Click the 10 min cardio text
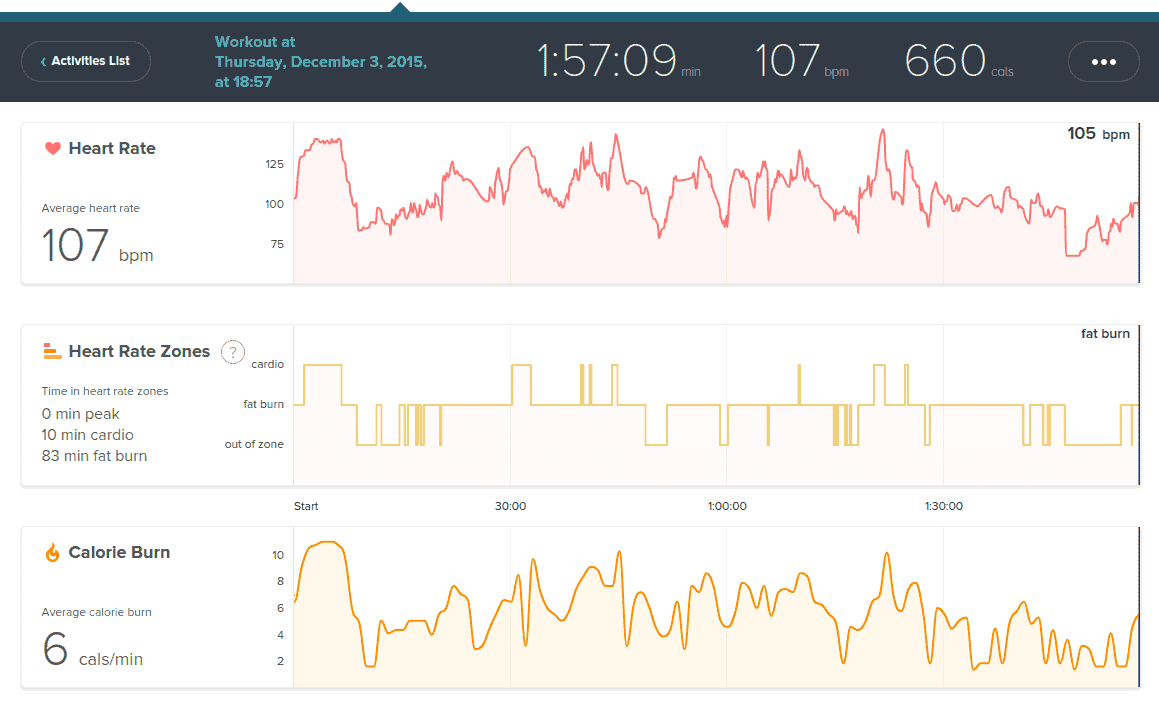1159x704 pixels. point(87,435)
